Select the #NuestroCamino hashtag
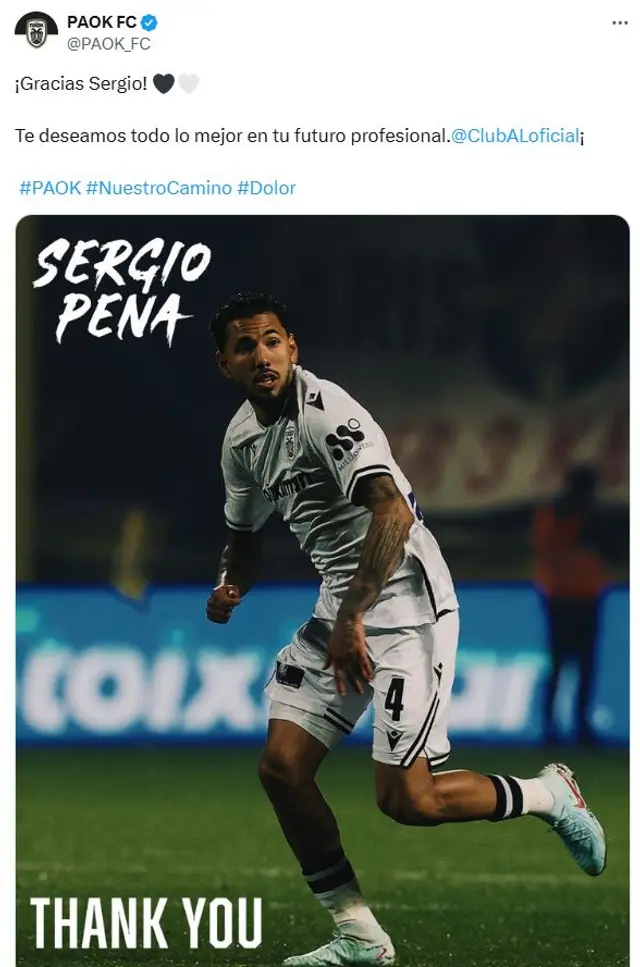This screenshot has width=640, height=967. (x=159, y=188)
